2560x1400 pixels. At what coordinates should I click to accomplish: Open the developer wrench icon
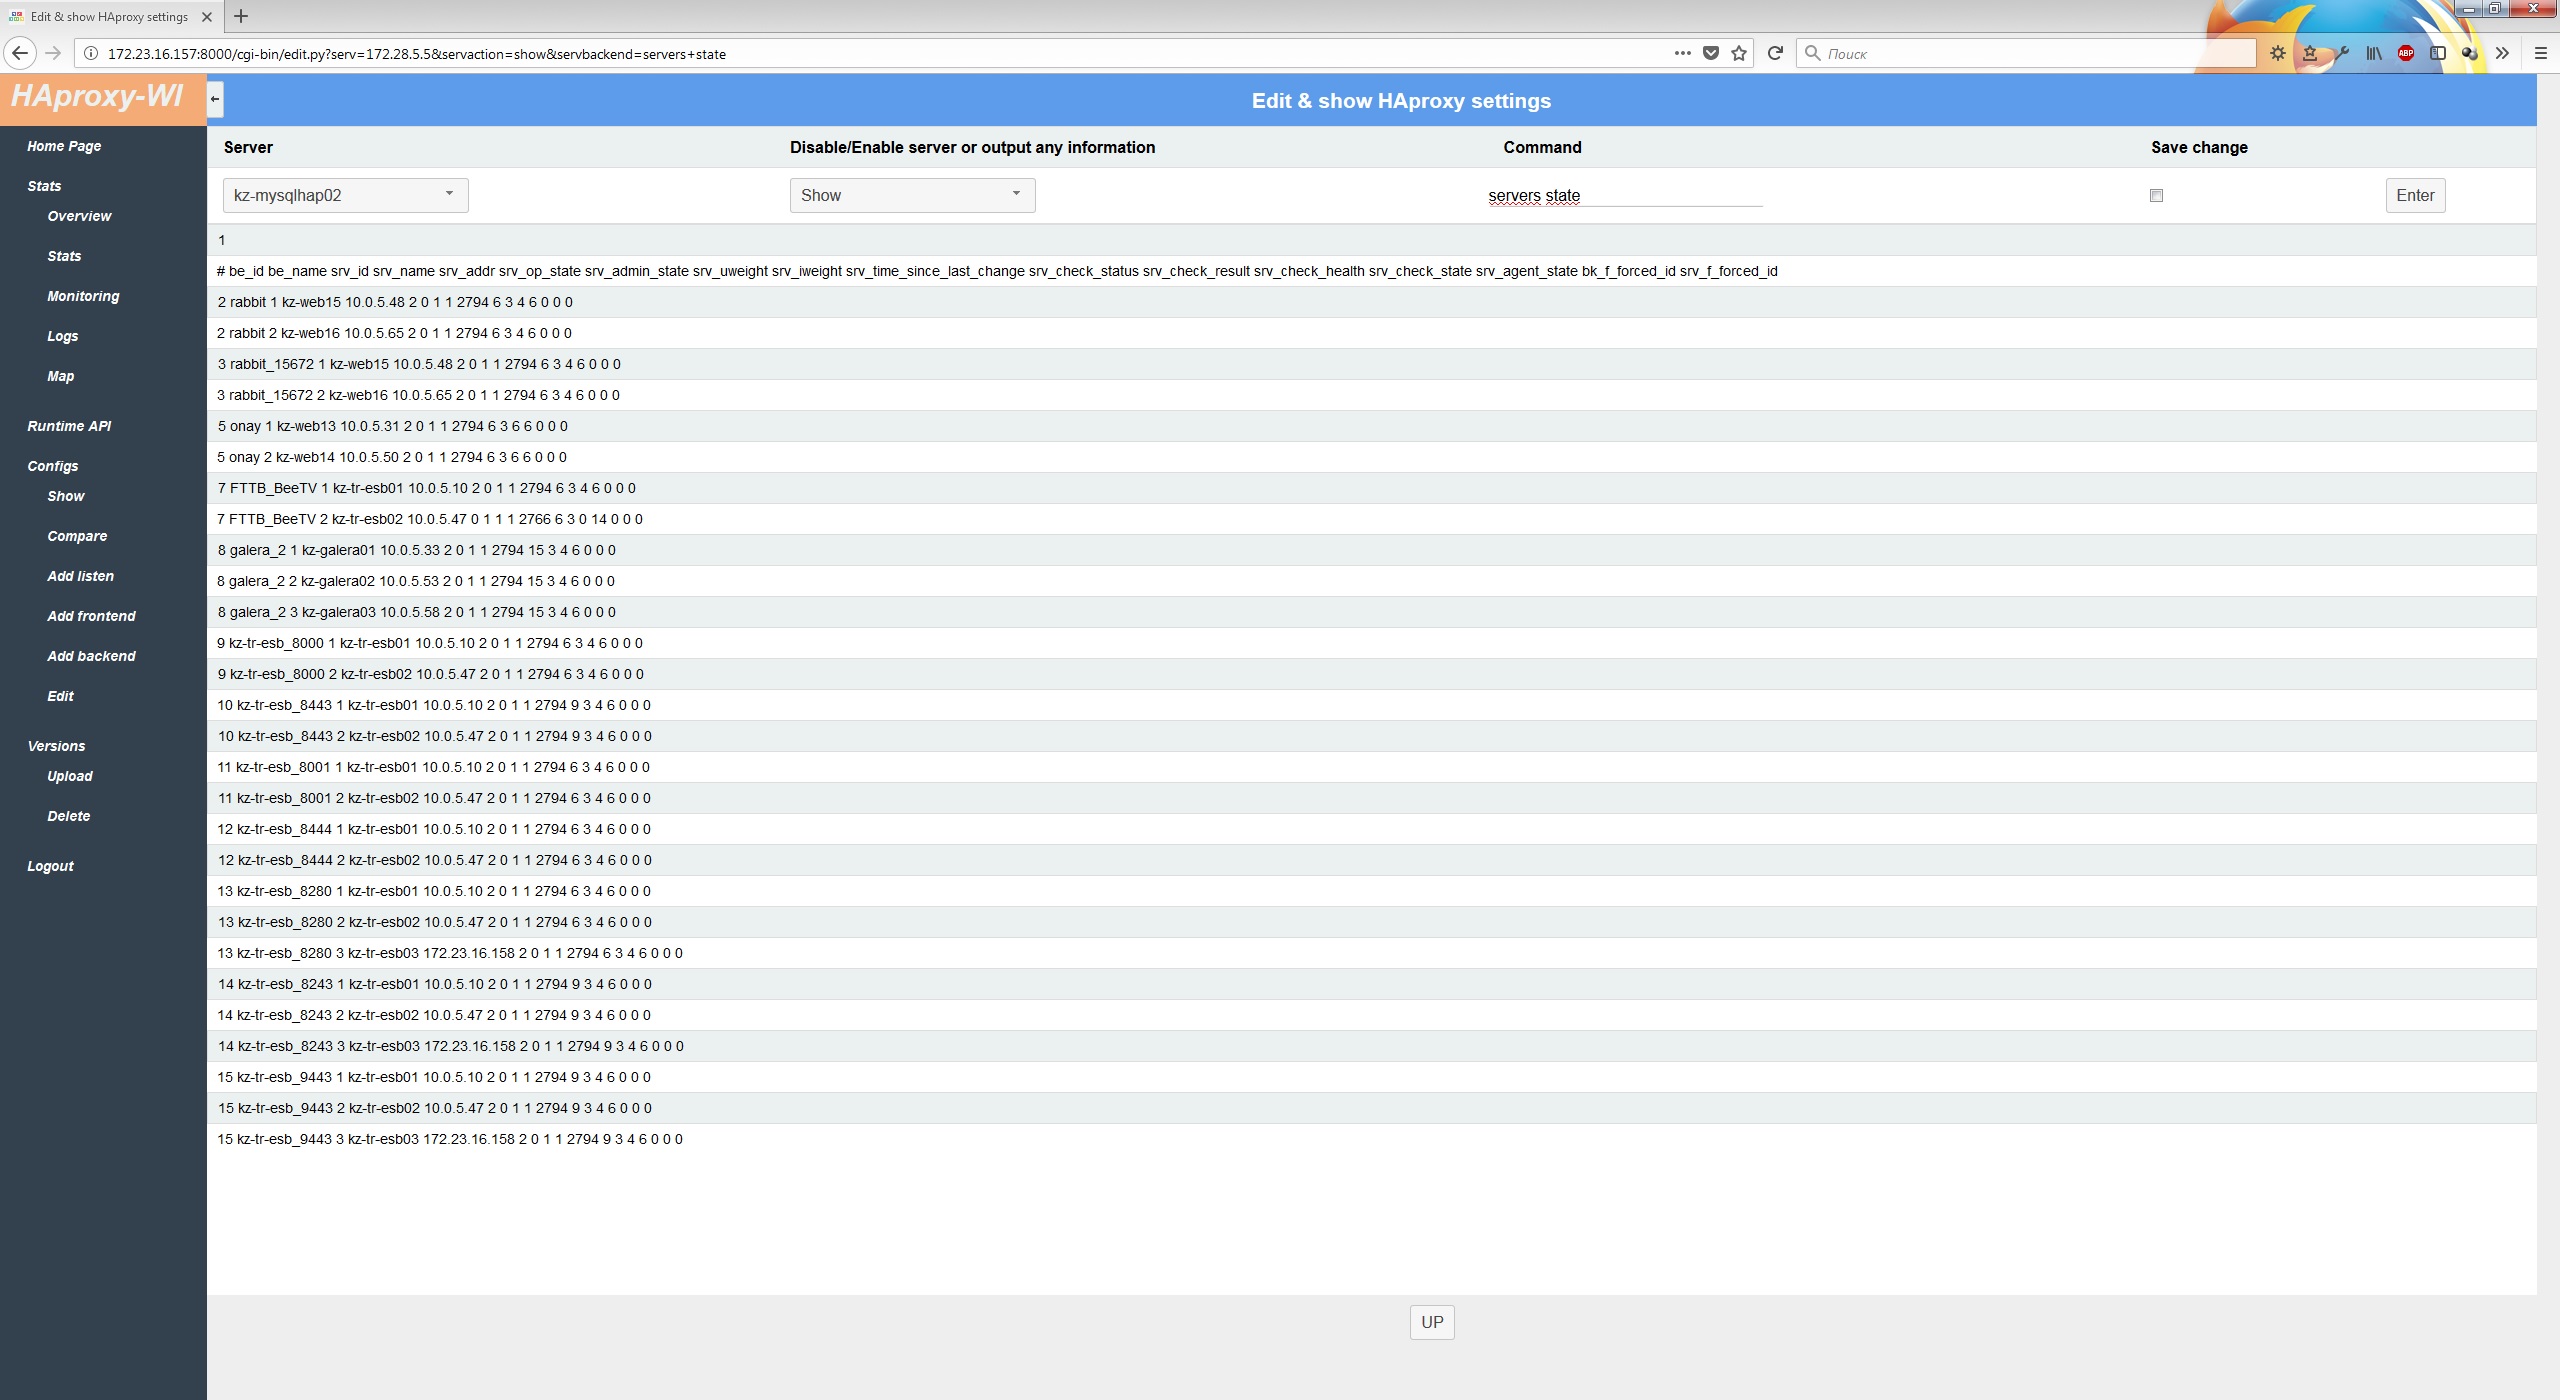2342,53
